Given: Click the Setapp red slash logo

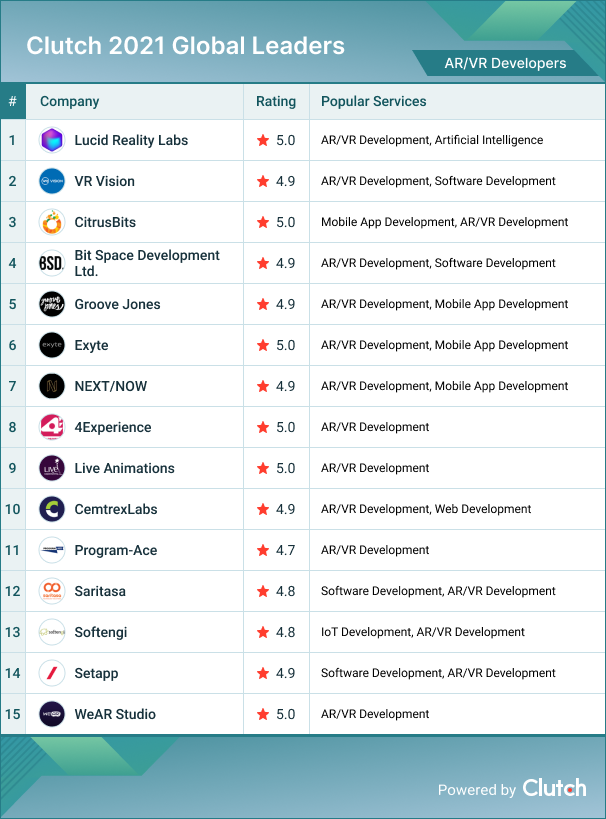Looking at the screenshot, I should 52,673.
